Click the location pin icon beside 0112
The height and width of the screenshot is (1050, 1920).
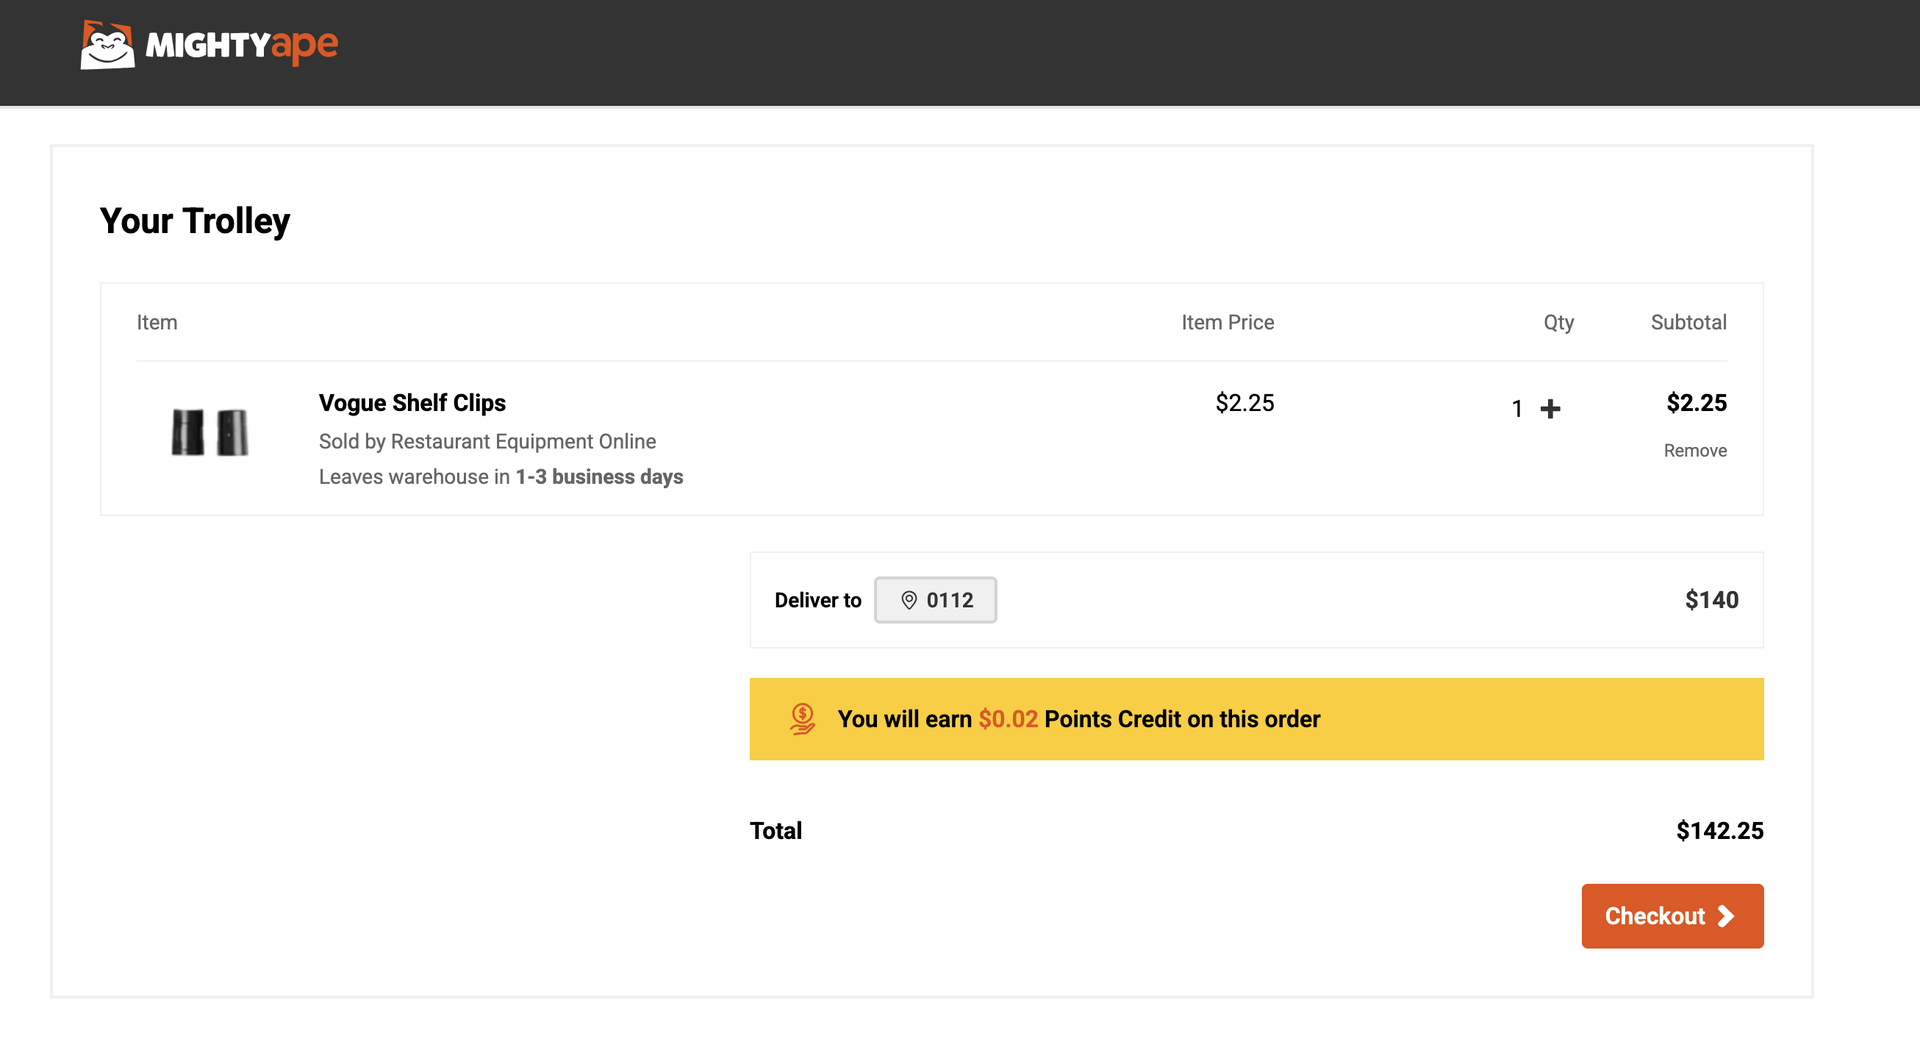pyautogui.click(x=909, y=600)
